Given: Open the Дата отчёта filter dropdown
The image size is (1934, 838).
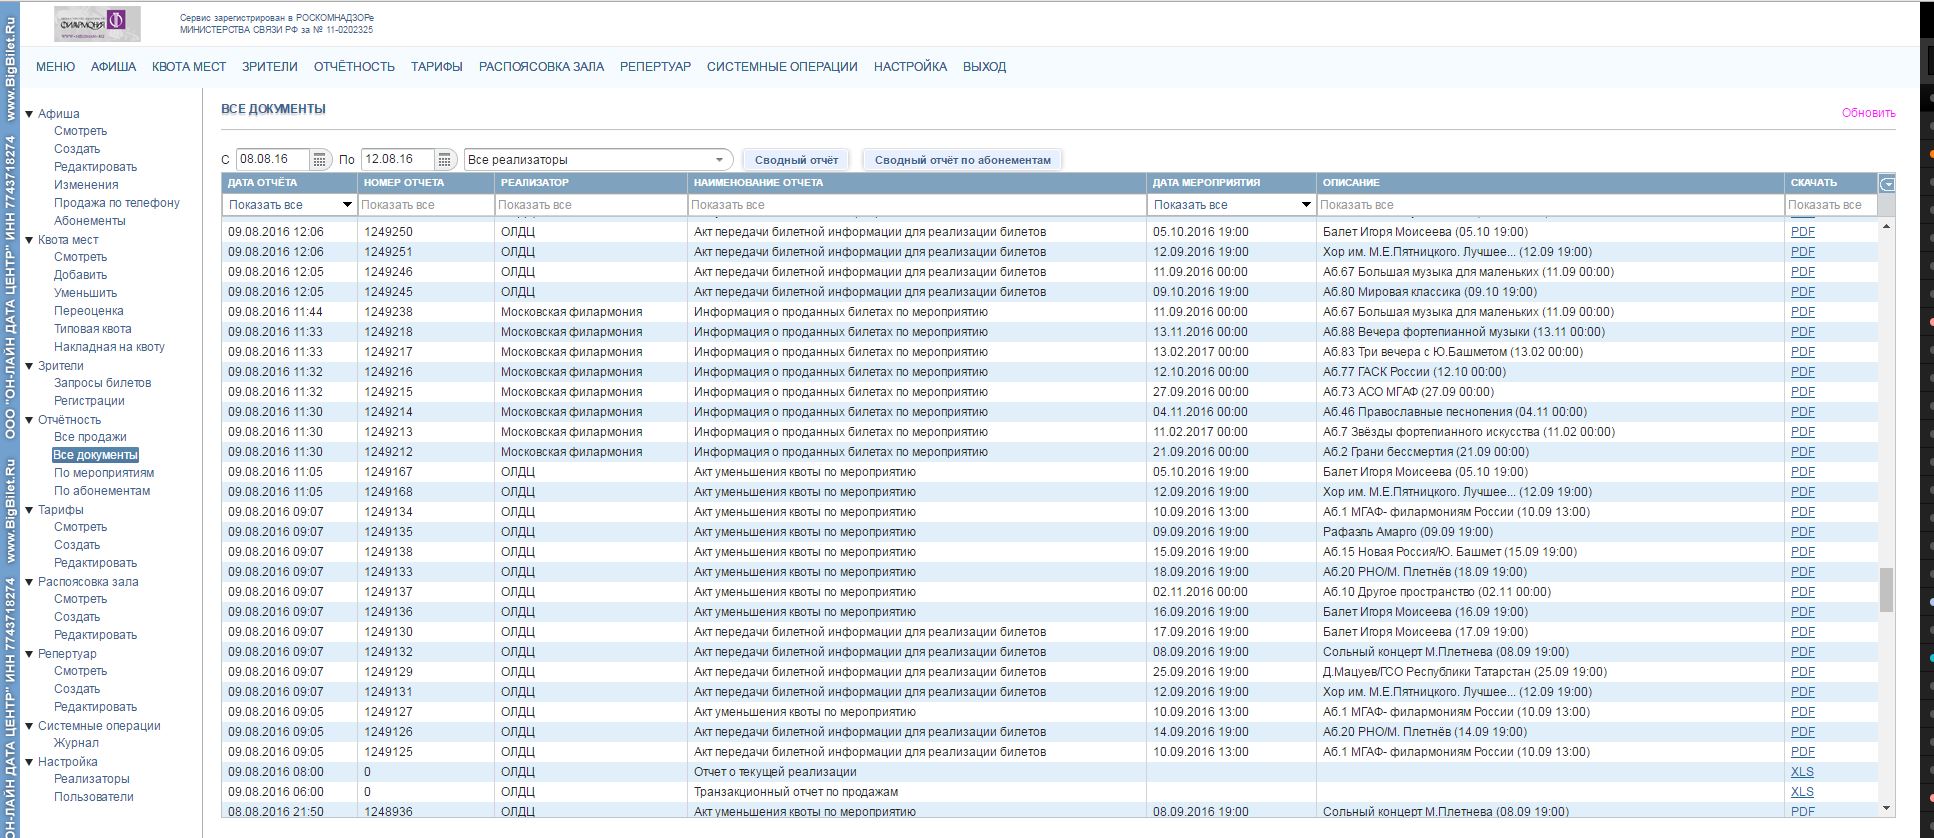Looking at the screenshot, I should tap(347, 205).
